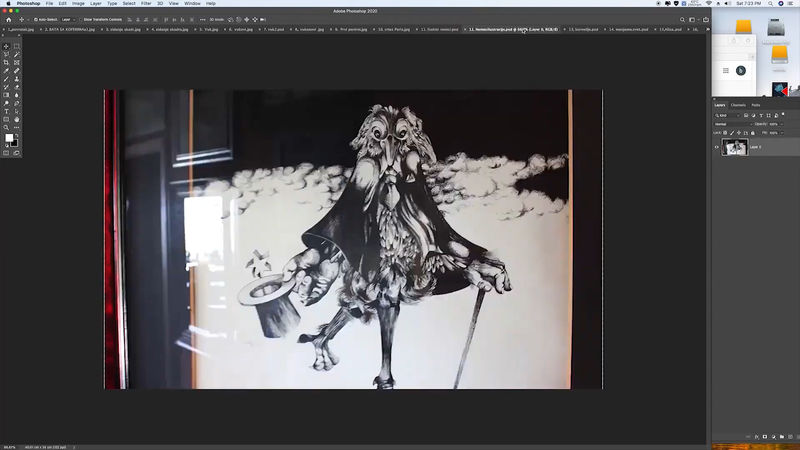The width and height of the screenshot is (800, 450).
Task: Select the Pen tool
Action: click(17, 103)
